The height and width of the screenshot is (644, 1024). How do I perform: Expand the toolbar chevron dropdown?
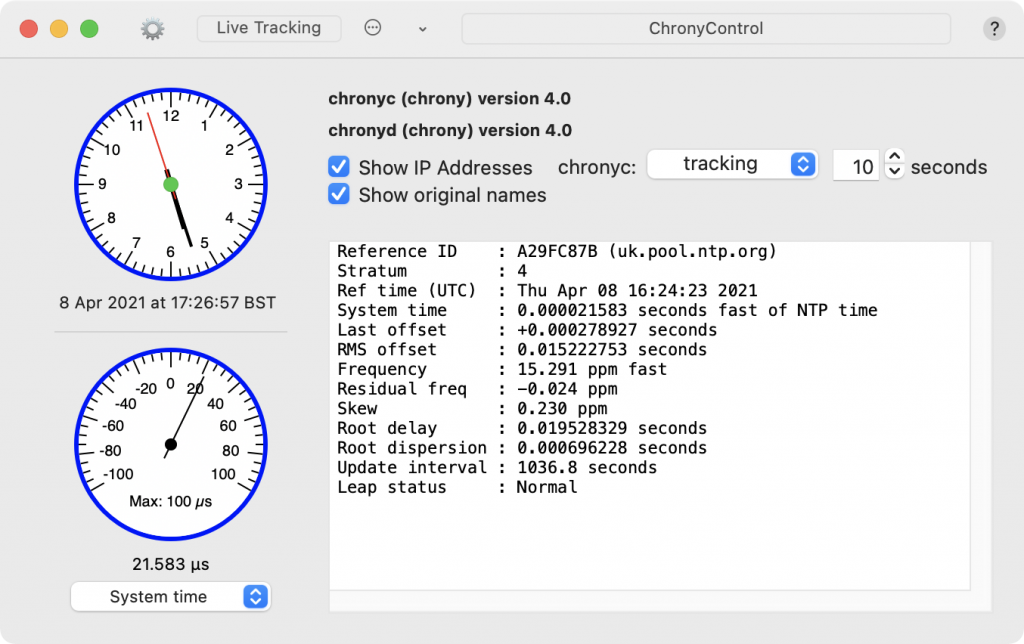(x=422, y=29)
